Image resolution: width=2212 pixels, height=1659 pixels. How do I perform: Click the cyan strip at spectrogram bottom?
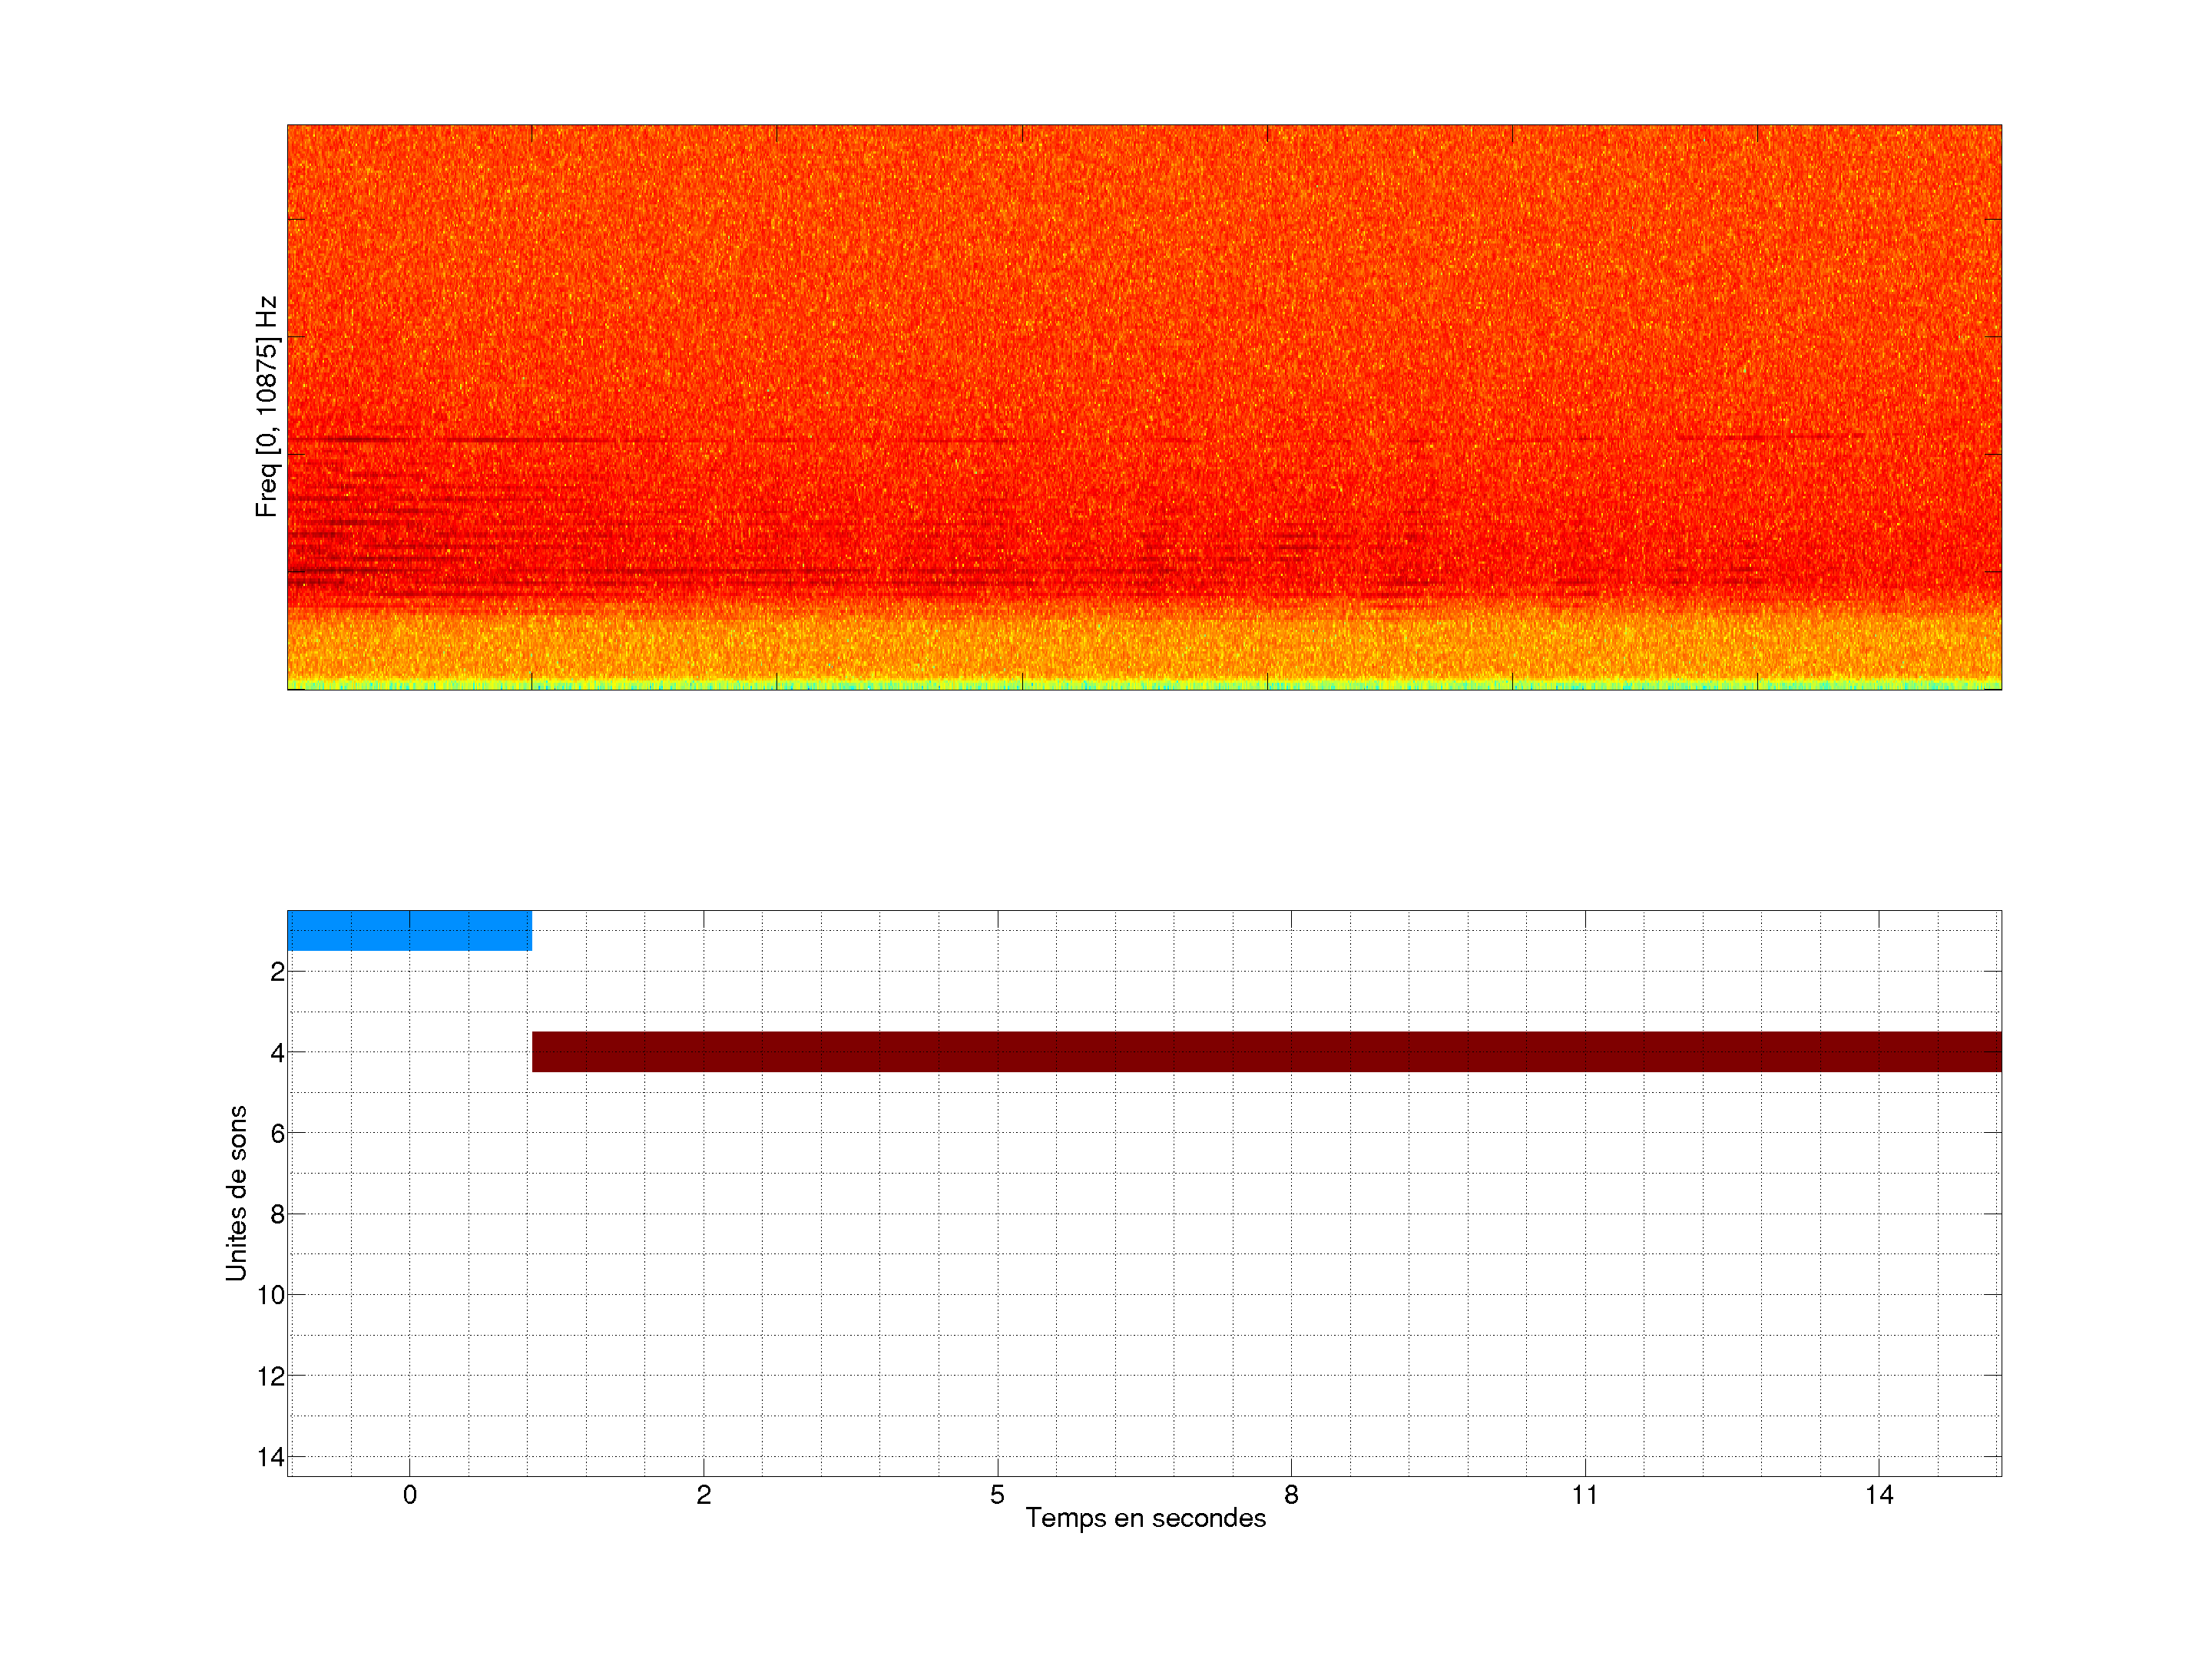click(x=1144, y=686)
